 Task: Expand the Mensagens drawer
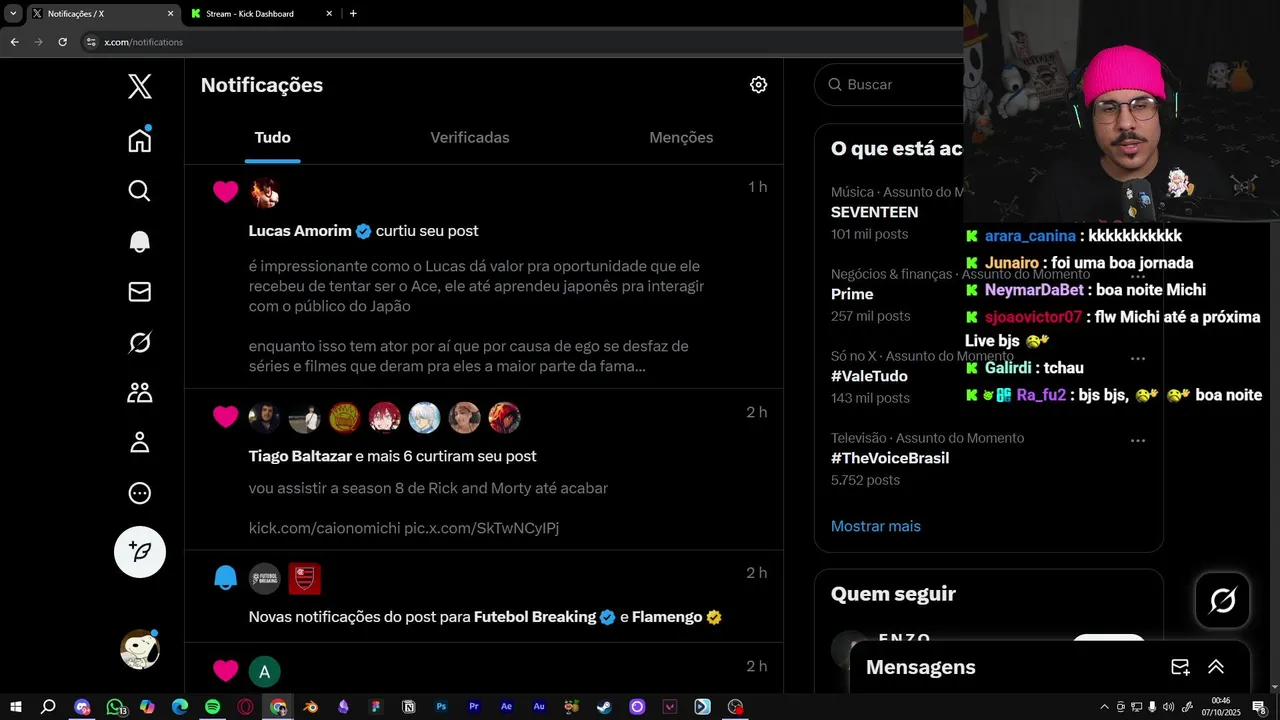1216,667
